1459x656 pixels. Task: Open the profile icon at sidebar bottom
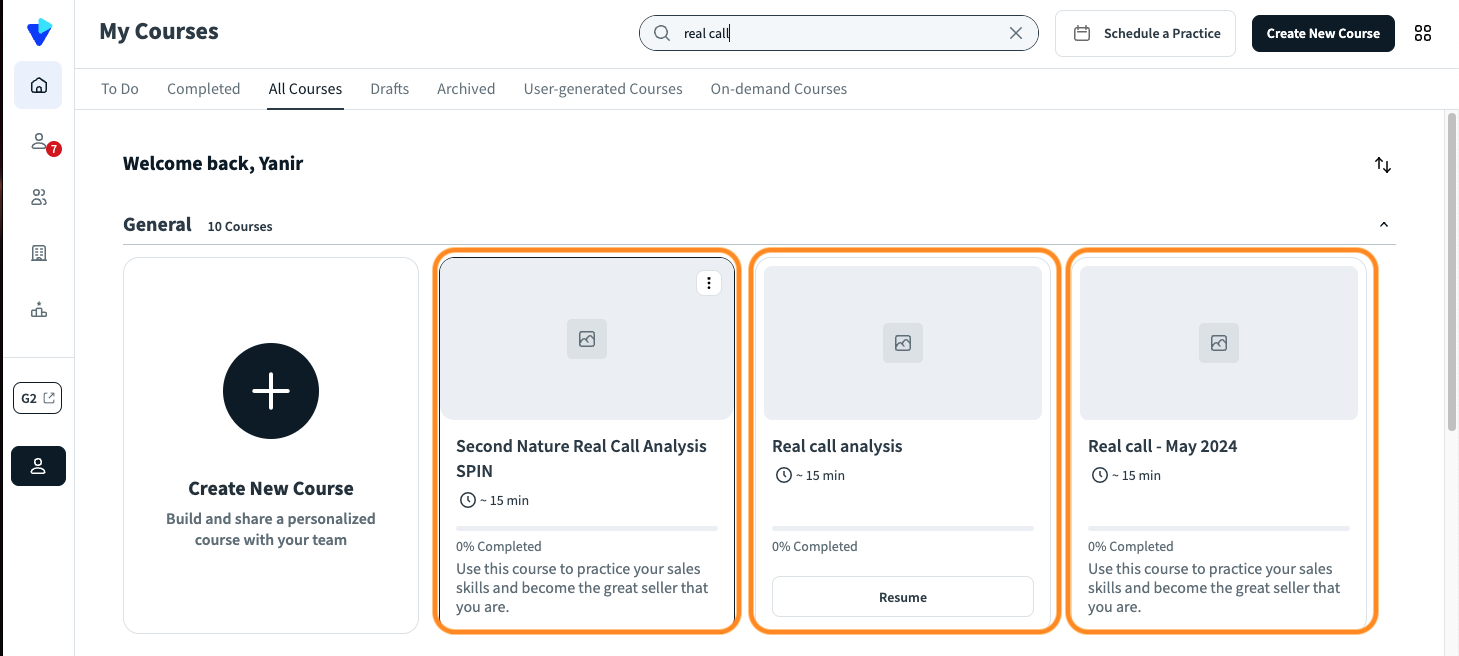click(x=38, y=466)
